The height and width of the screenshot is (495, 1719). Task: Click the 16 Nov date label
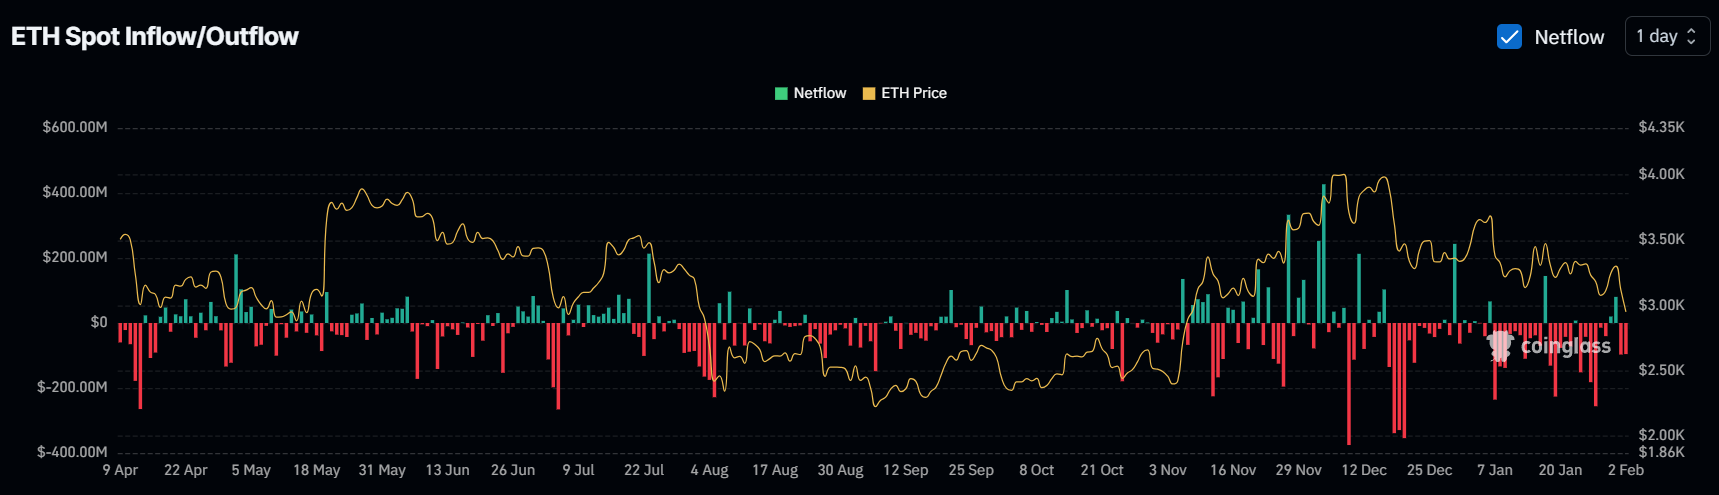click(1233, 470)
